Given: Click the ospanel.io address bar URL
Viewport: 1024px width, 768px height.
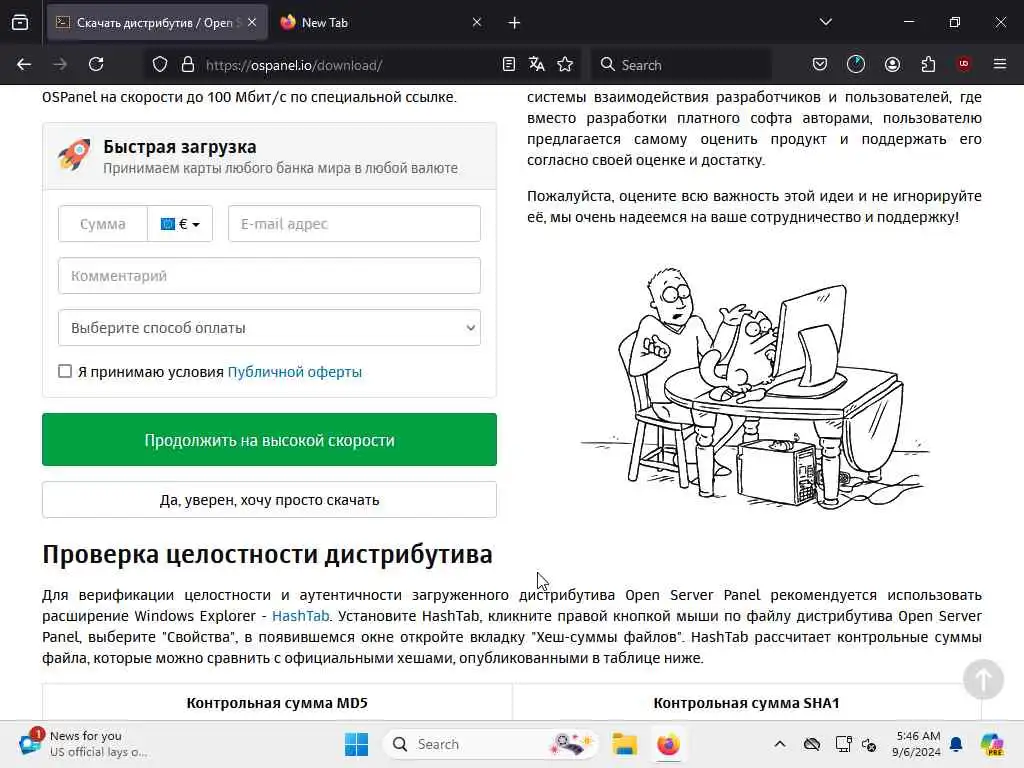Looking at the screenshot, I should pos(294,65).
